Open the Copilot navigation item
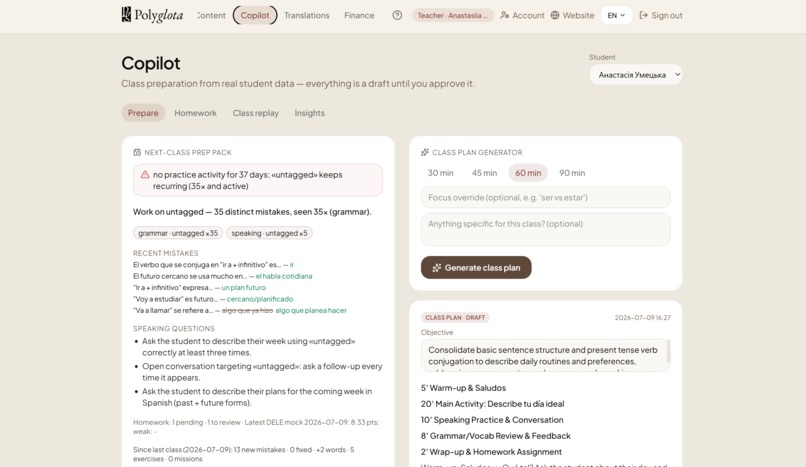 (x=255, y=15)
